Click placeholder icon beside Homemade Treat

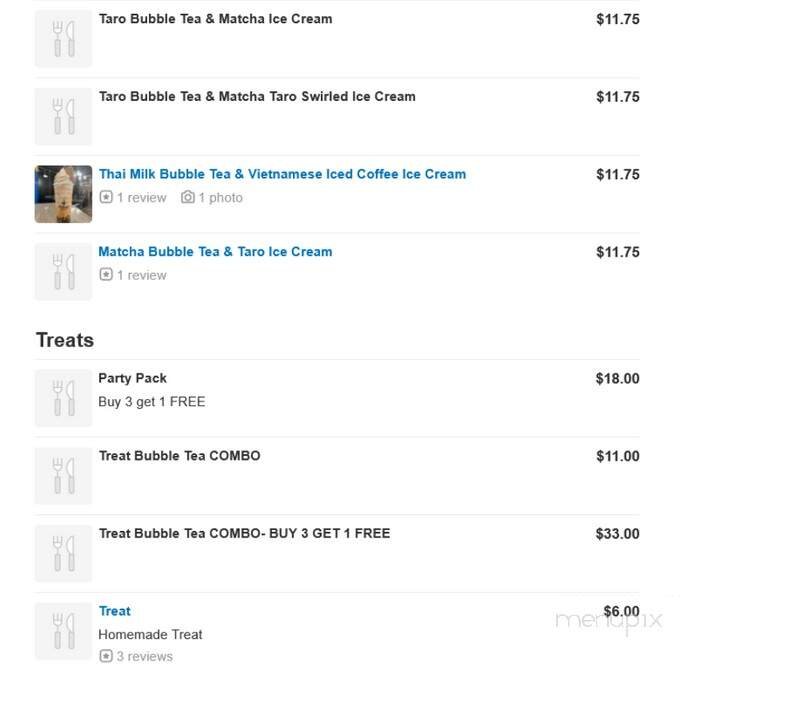63,631
